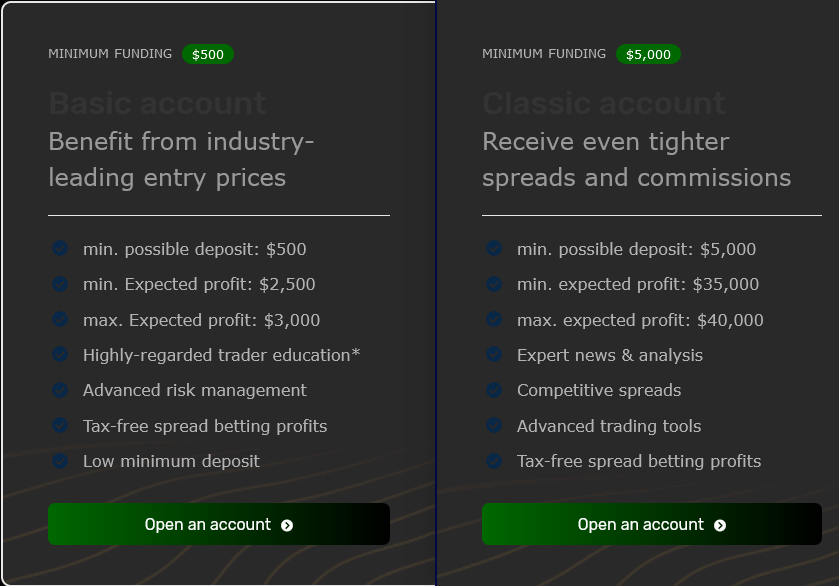Click arrow icon in Basic account's Open button

287,526
